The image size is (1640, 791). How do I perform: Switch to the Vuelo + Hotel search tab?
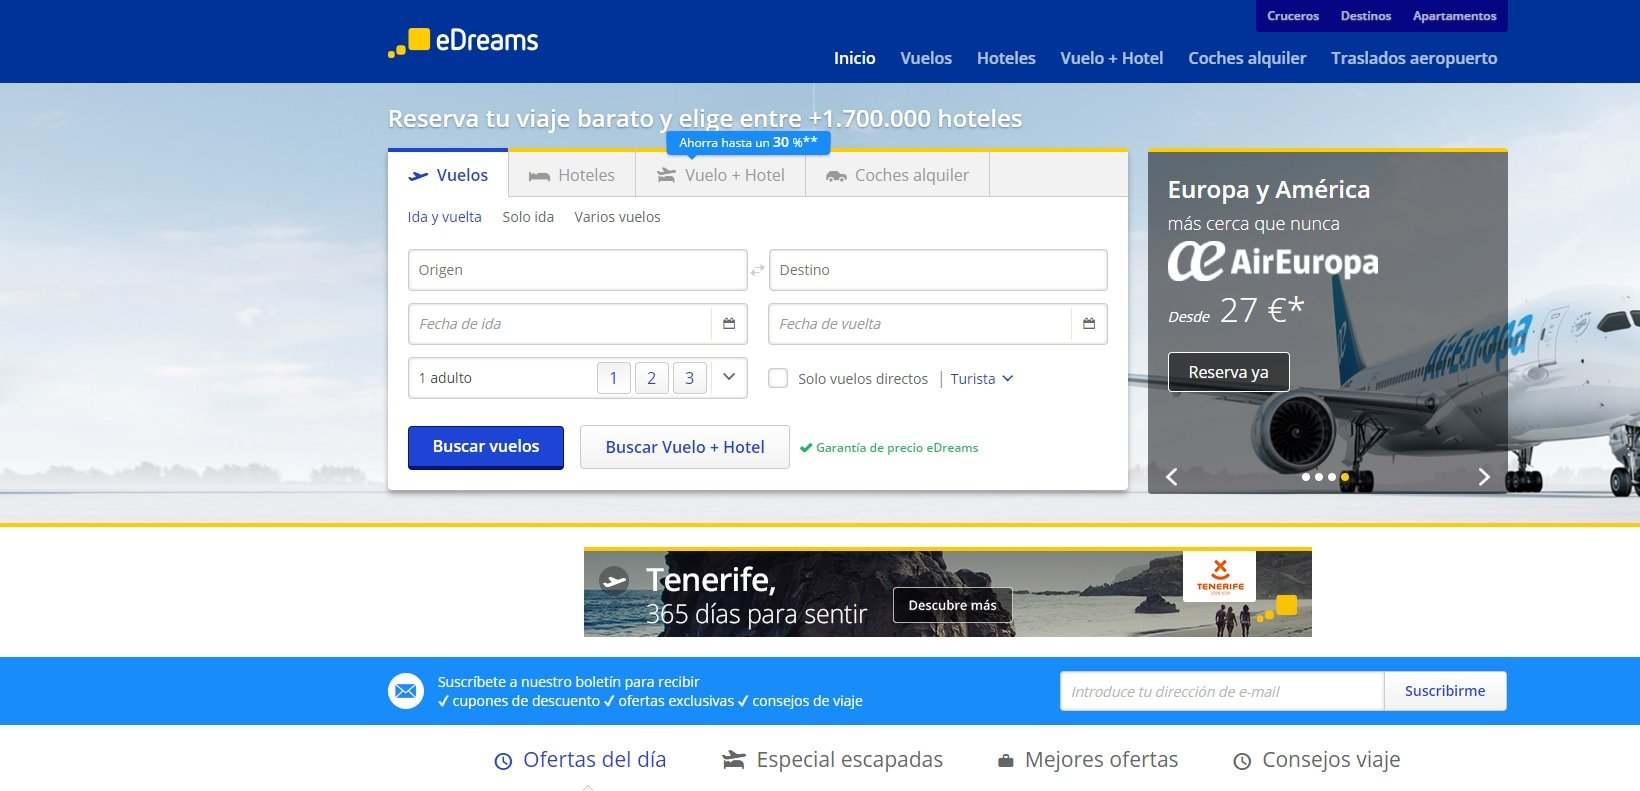point(721,175)
